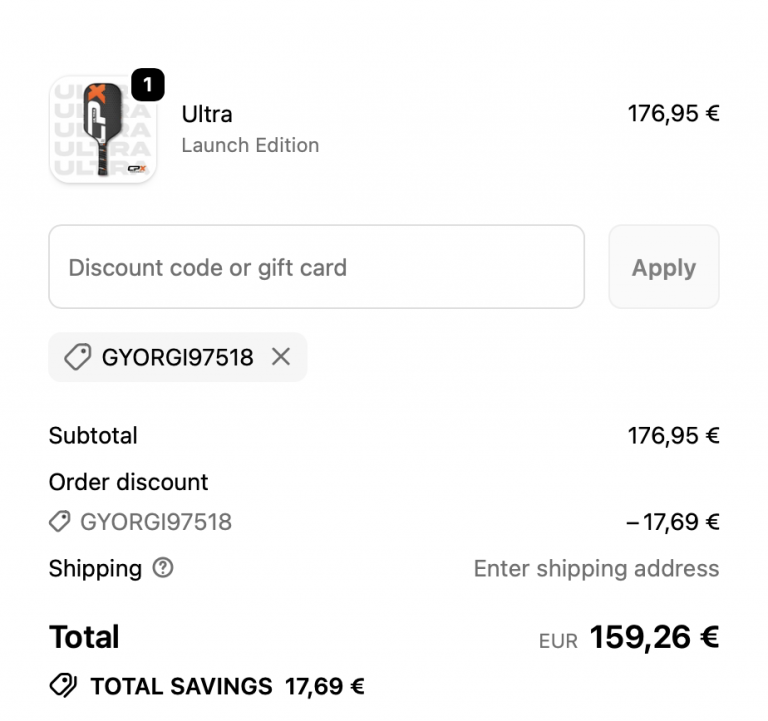The height and width of the screenshot is (721, 768).
Task: Click the total amount 159,26 €
Action: (x=654, y=637)
